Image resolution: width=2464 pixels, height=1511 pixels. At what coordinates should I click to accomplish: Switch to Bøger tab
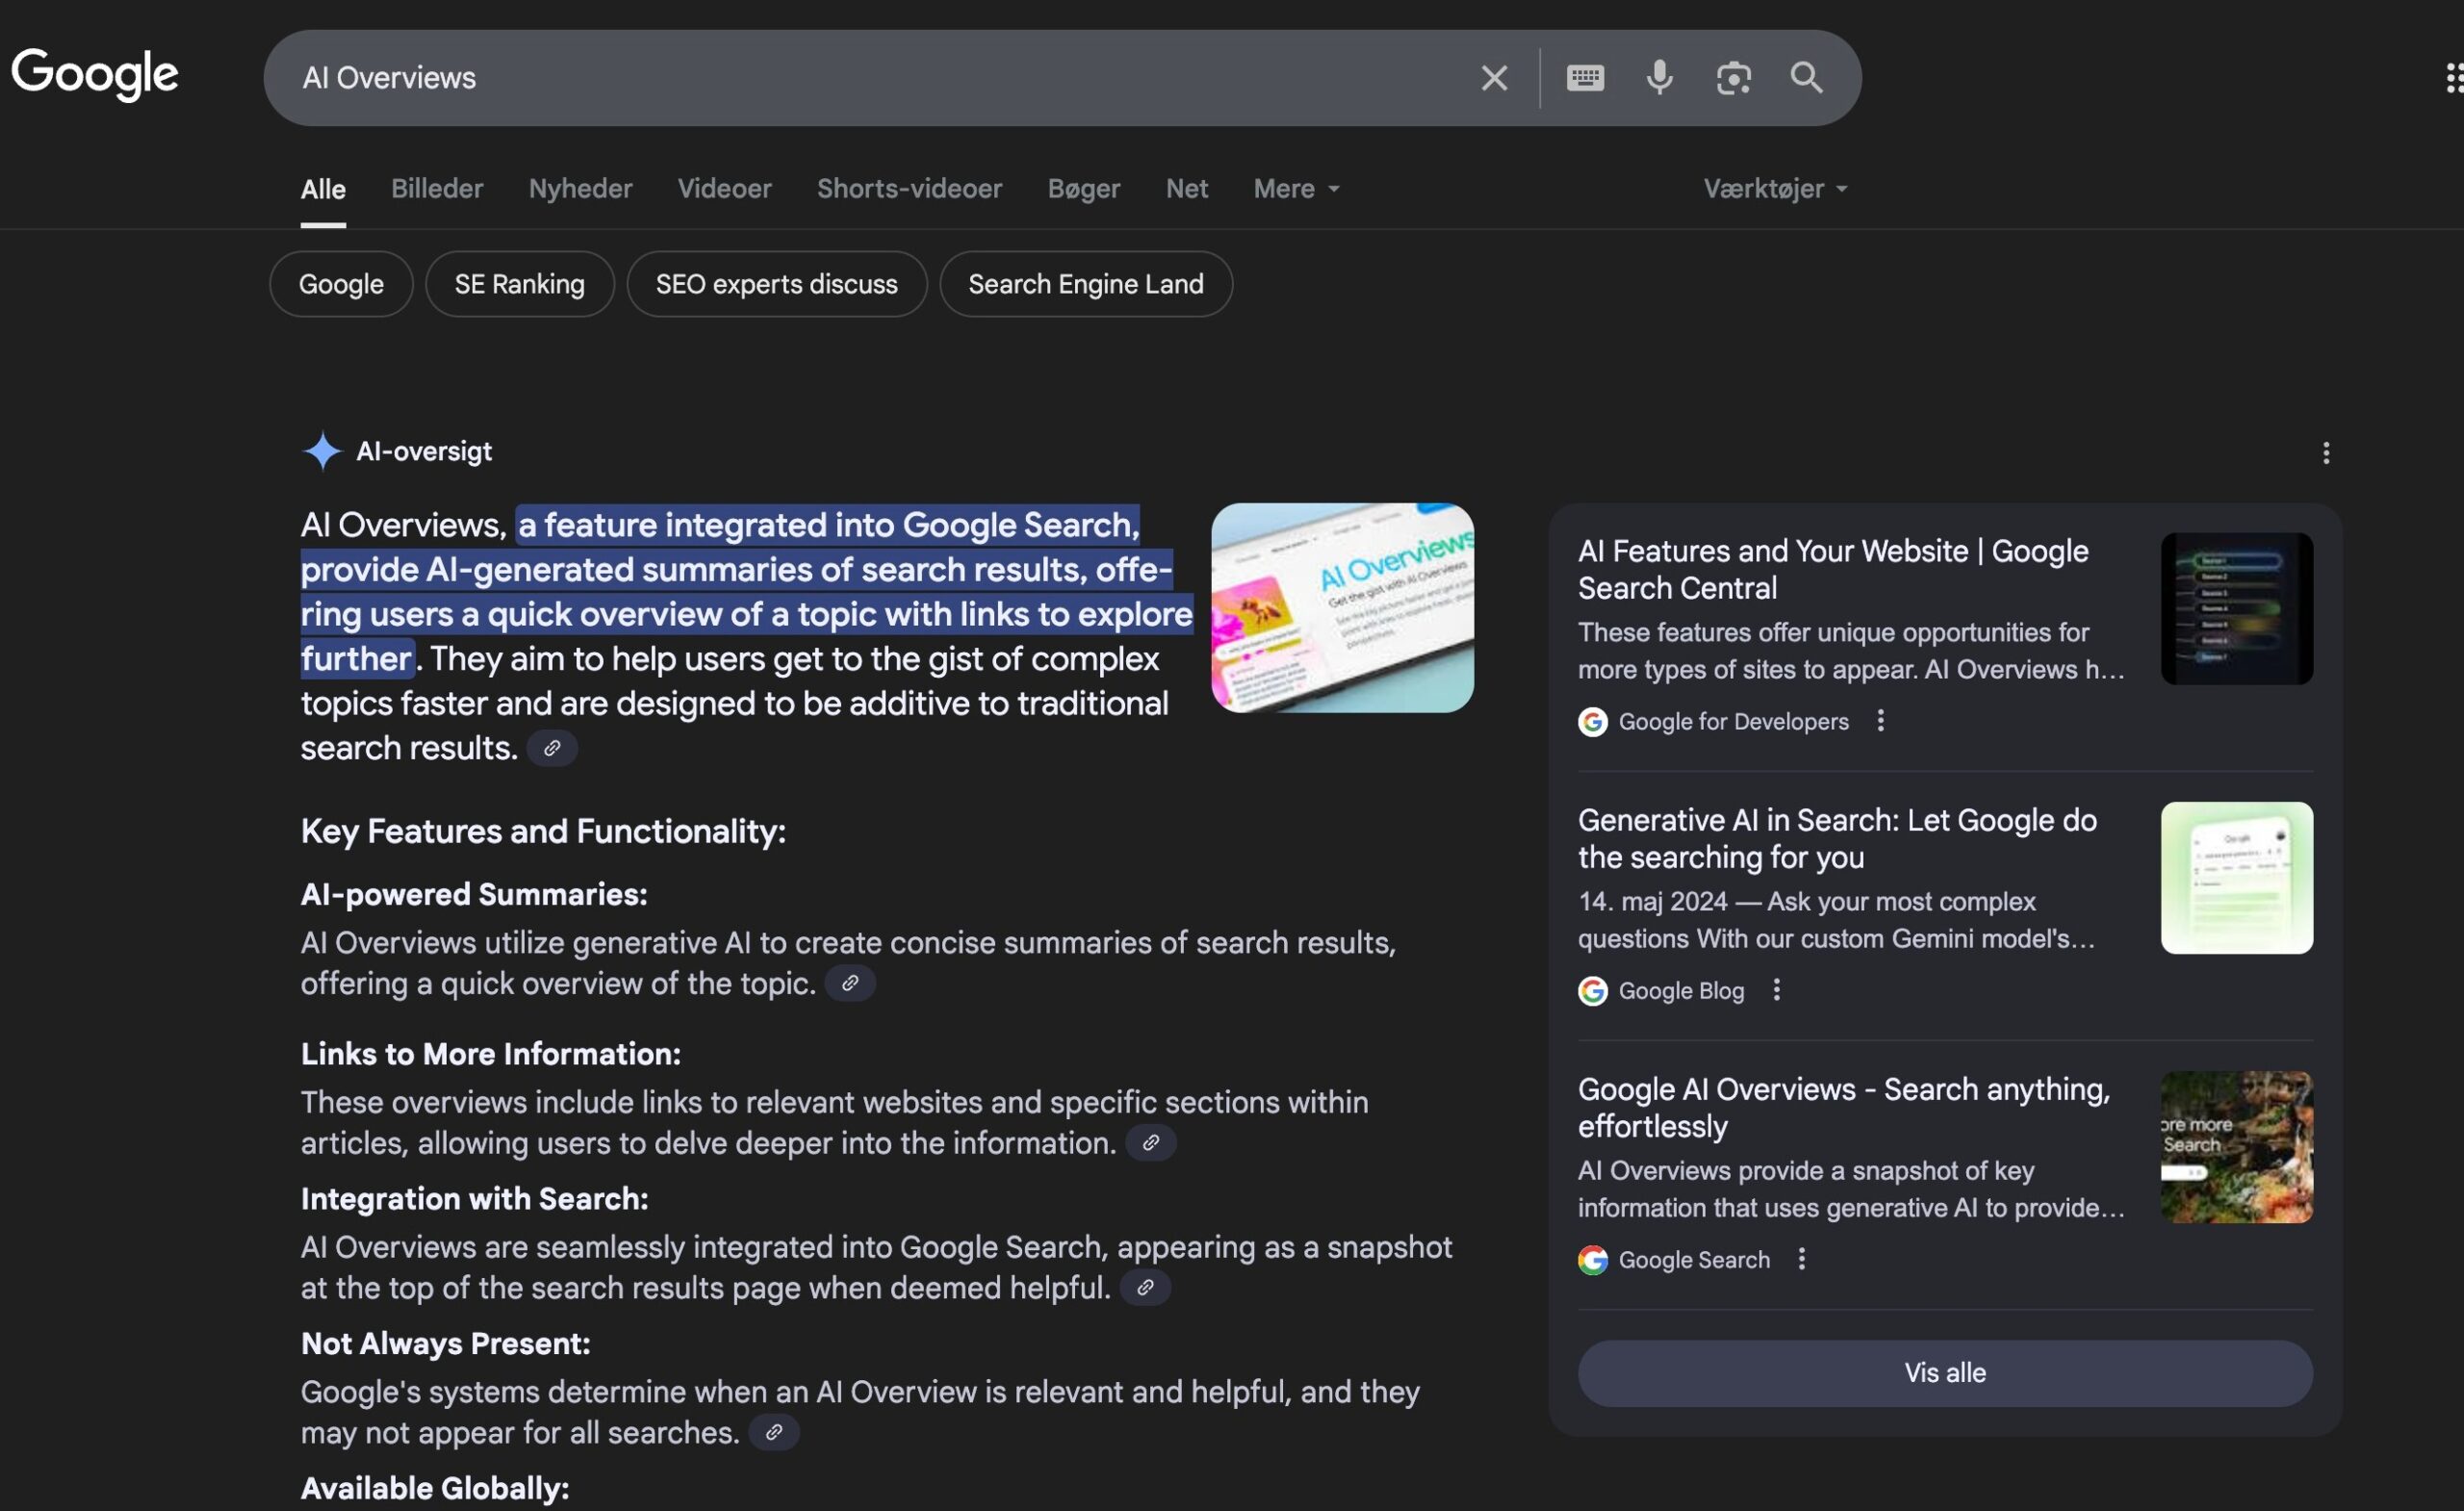(x=1083, y=189)
